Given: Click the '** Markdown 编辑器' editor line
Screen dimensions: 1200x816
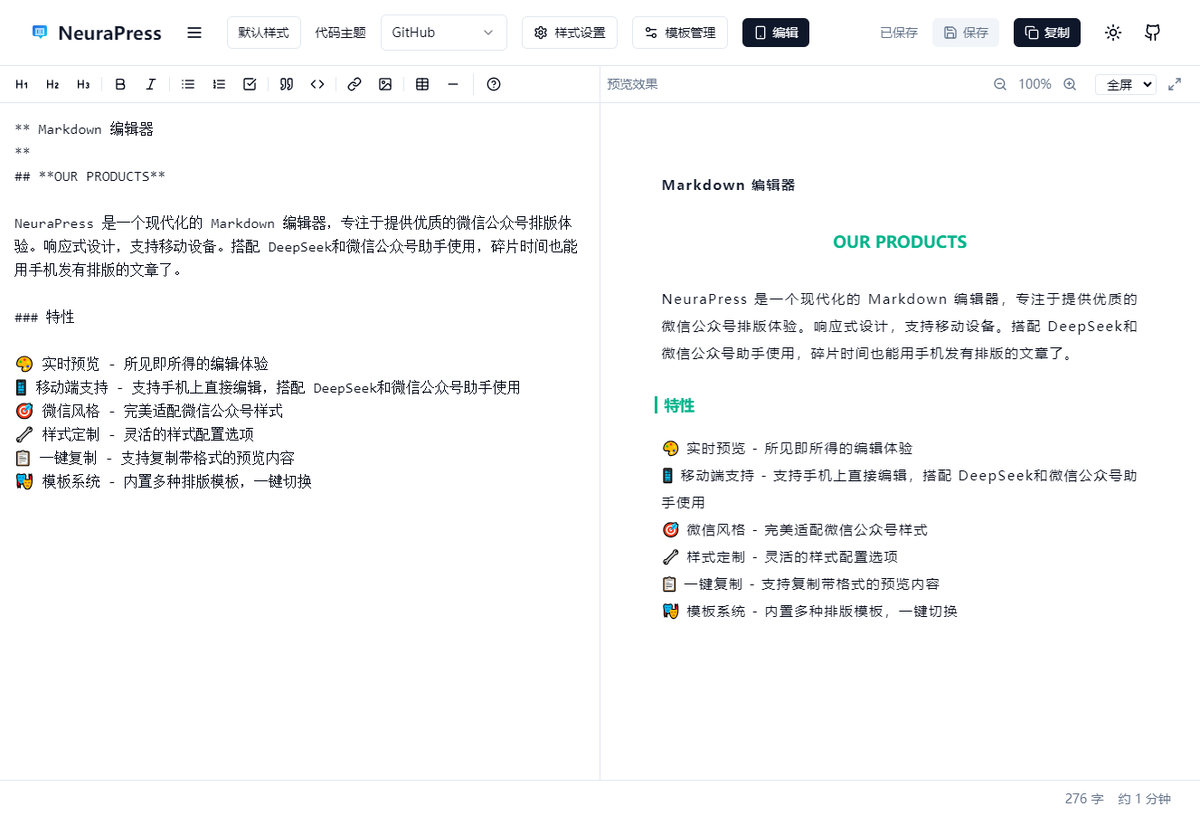Looking at the screenshot, I should coord(84,129).
